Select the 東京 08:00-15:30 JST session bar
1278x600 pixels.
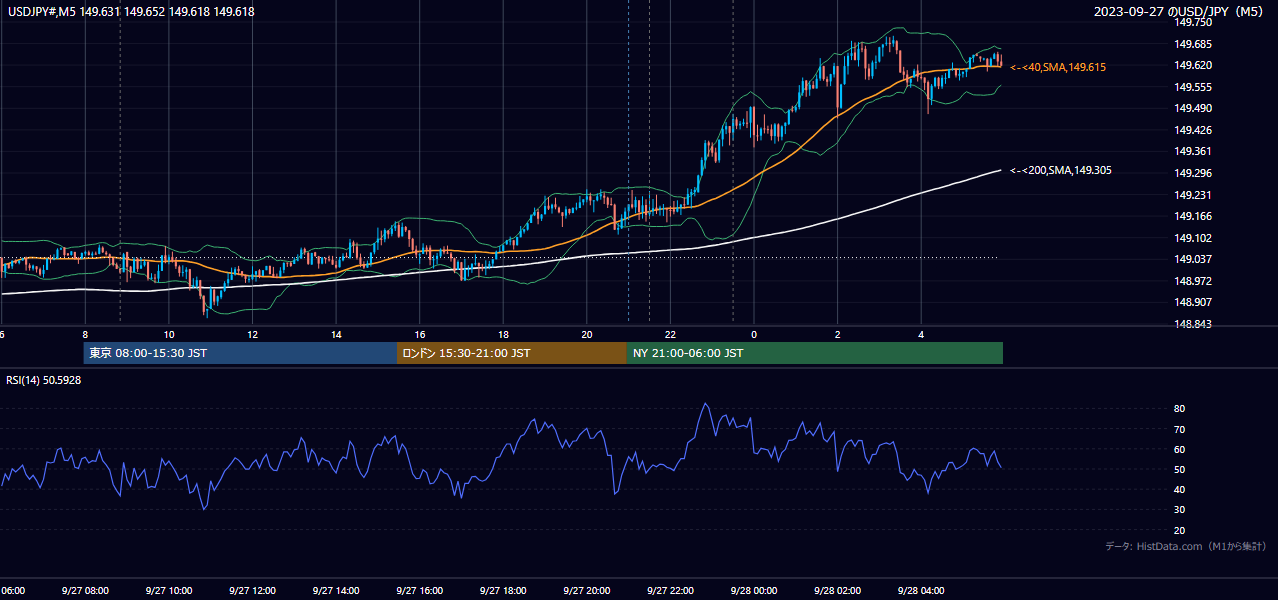tap(241, 353)
